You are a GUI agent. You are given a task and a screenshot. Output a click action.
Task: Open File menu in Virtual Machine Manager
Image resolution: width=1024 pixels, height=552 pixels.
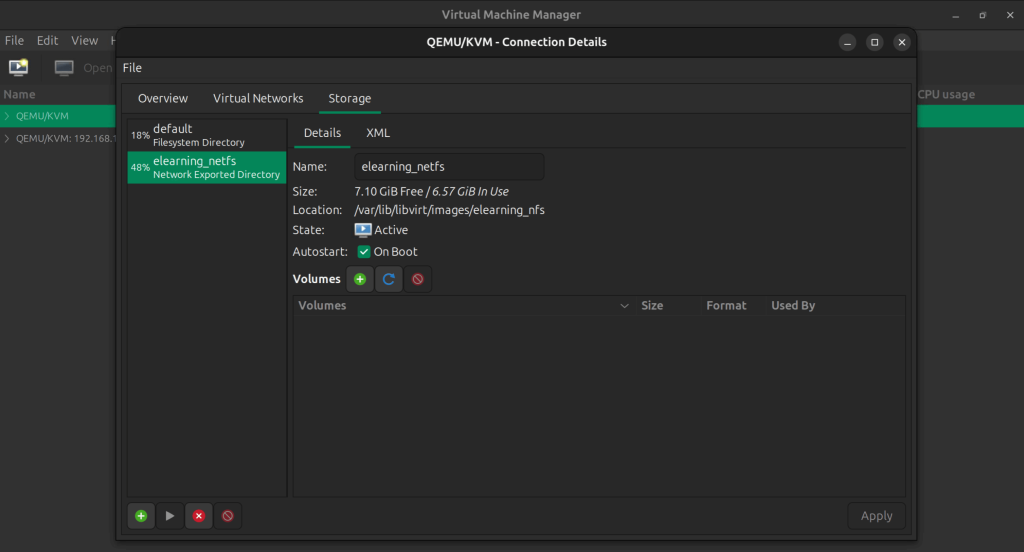click(14, 41)
